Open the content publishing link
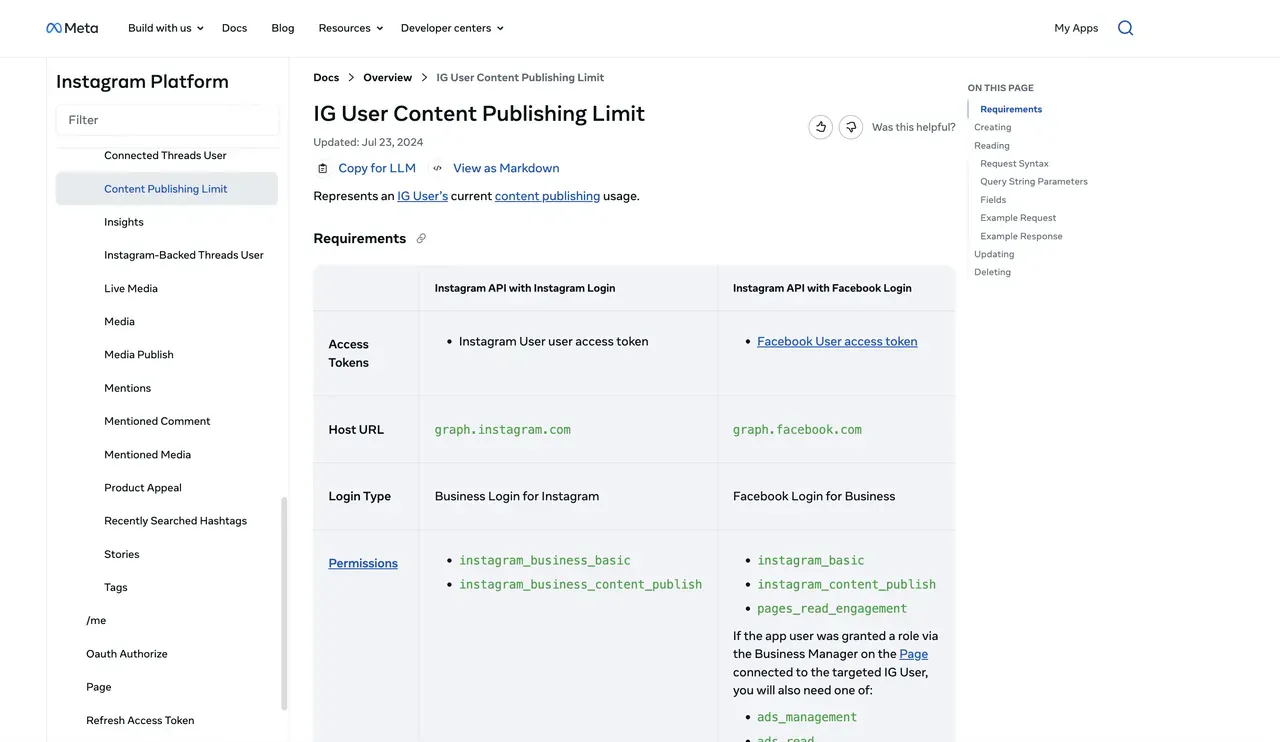1280x742 pixels. pyautogui.click(x=547, y=196)
